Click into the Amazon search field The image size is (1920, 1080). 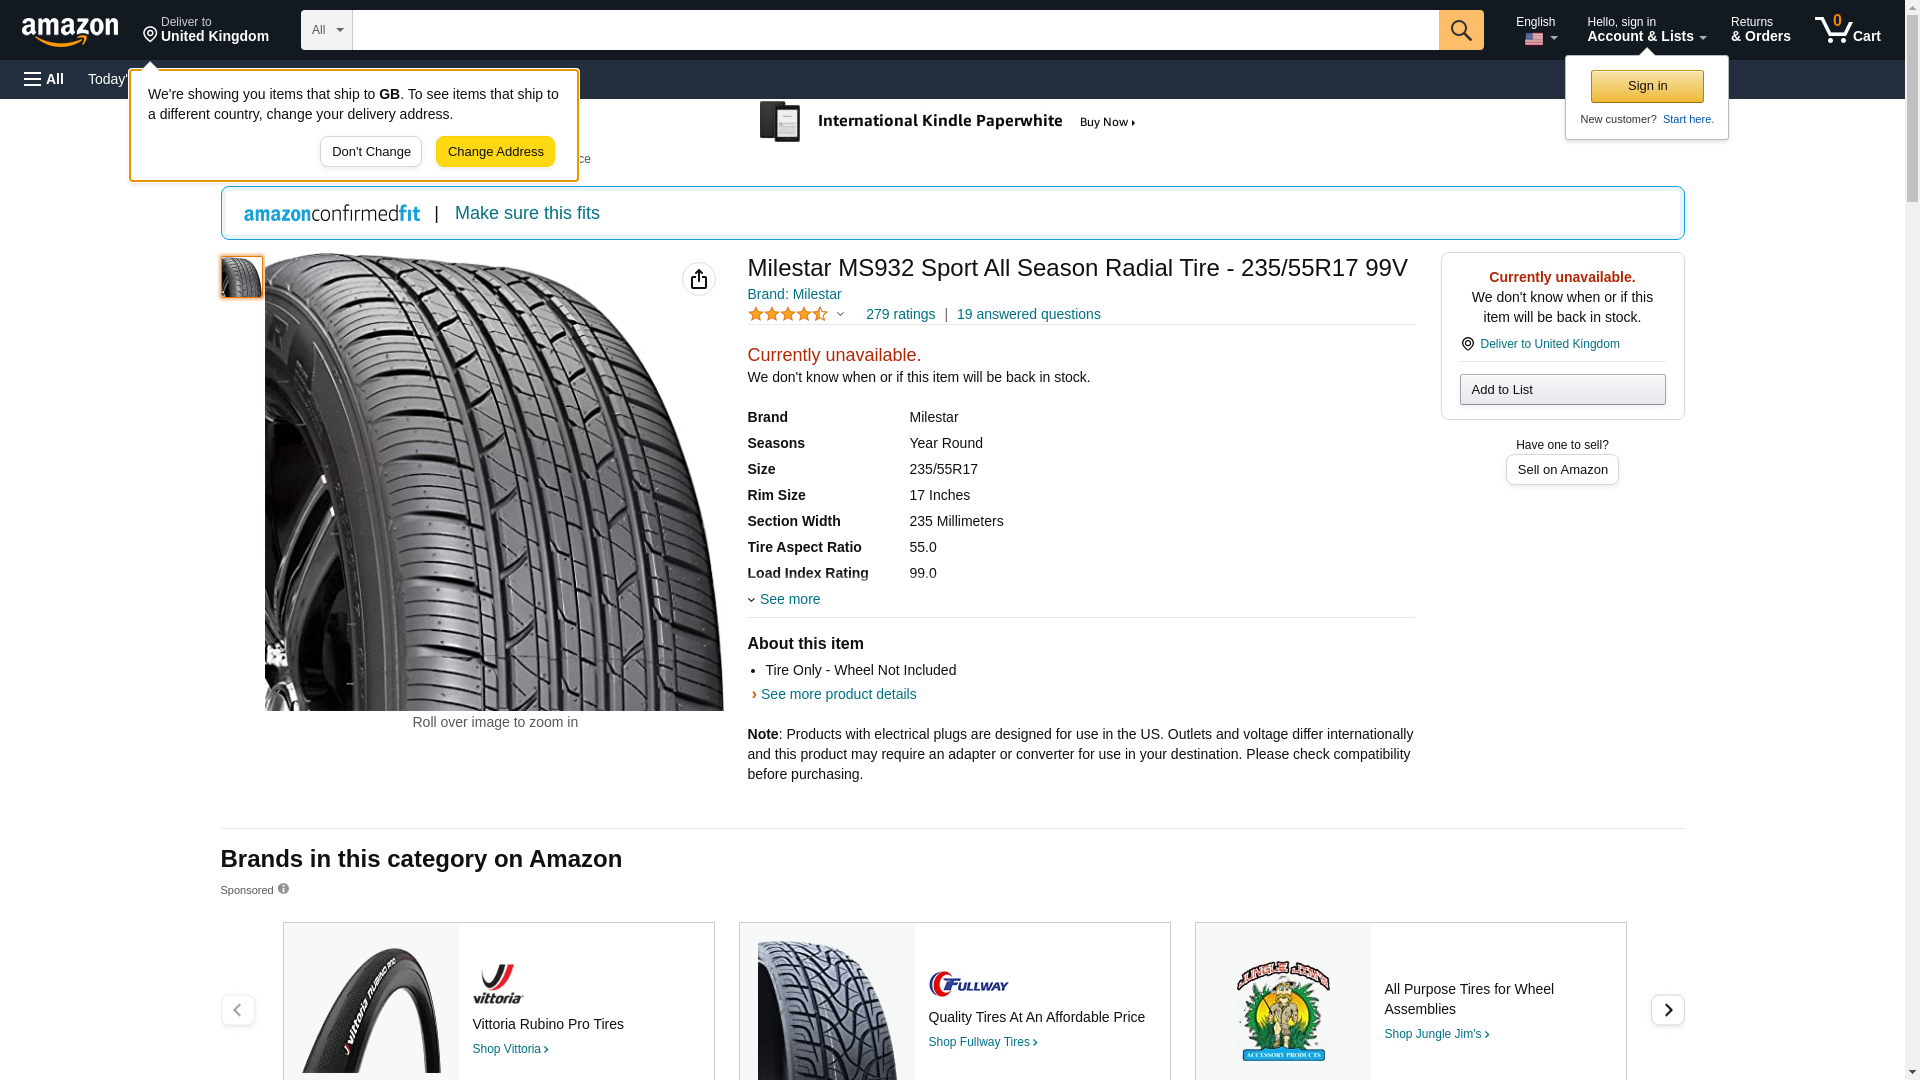pyautogui.click(x=895, y=30)
